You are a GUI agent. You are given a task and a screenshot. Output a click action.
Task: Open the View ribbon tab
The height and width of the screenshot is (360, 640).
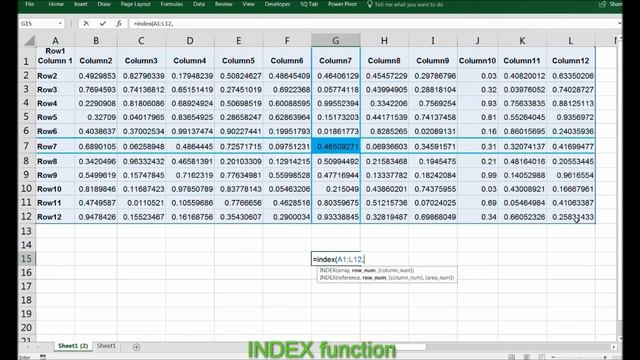coord(248,4)
